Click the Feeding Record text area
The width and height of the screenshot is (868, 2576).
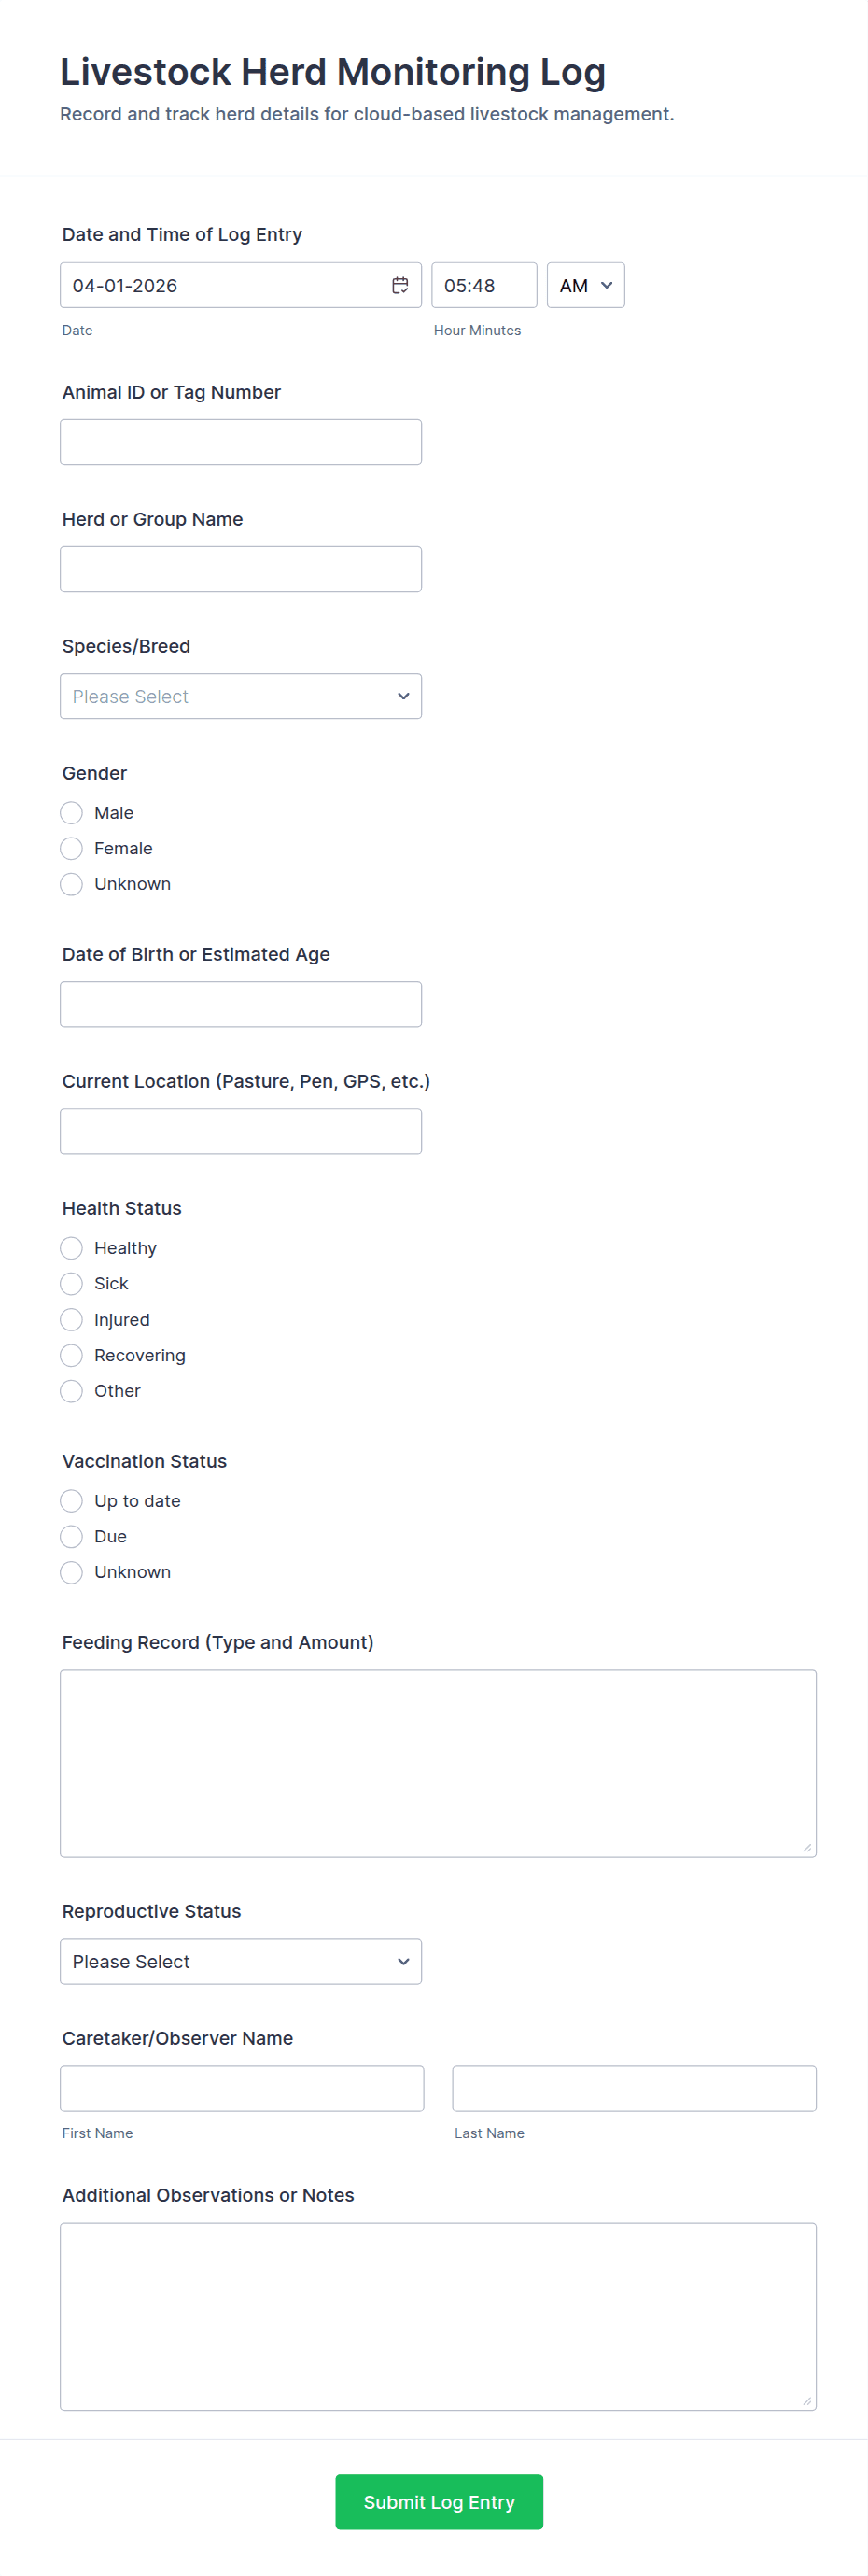click(x=438, y=1763)
